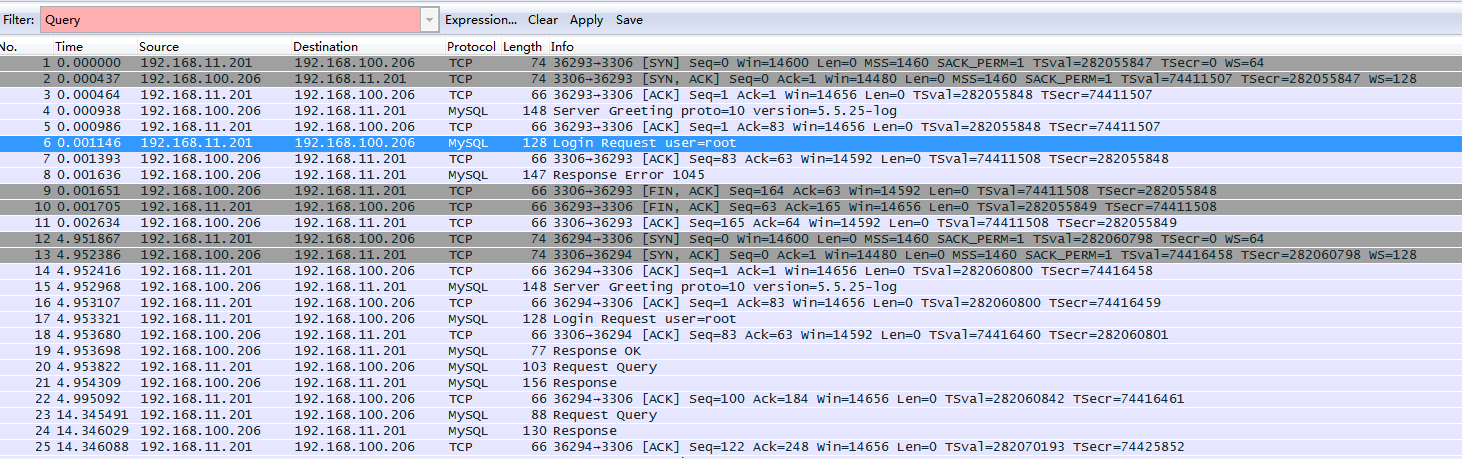This screenshot has width=1462, height=459.
Task: Select packet 2, SYN ACK at 0.000437
Action: [731, 79]
